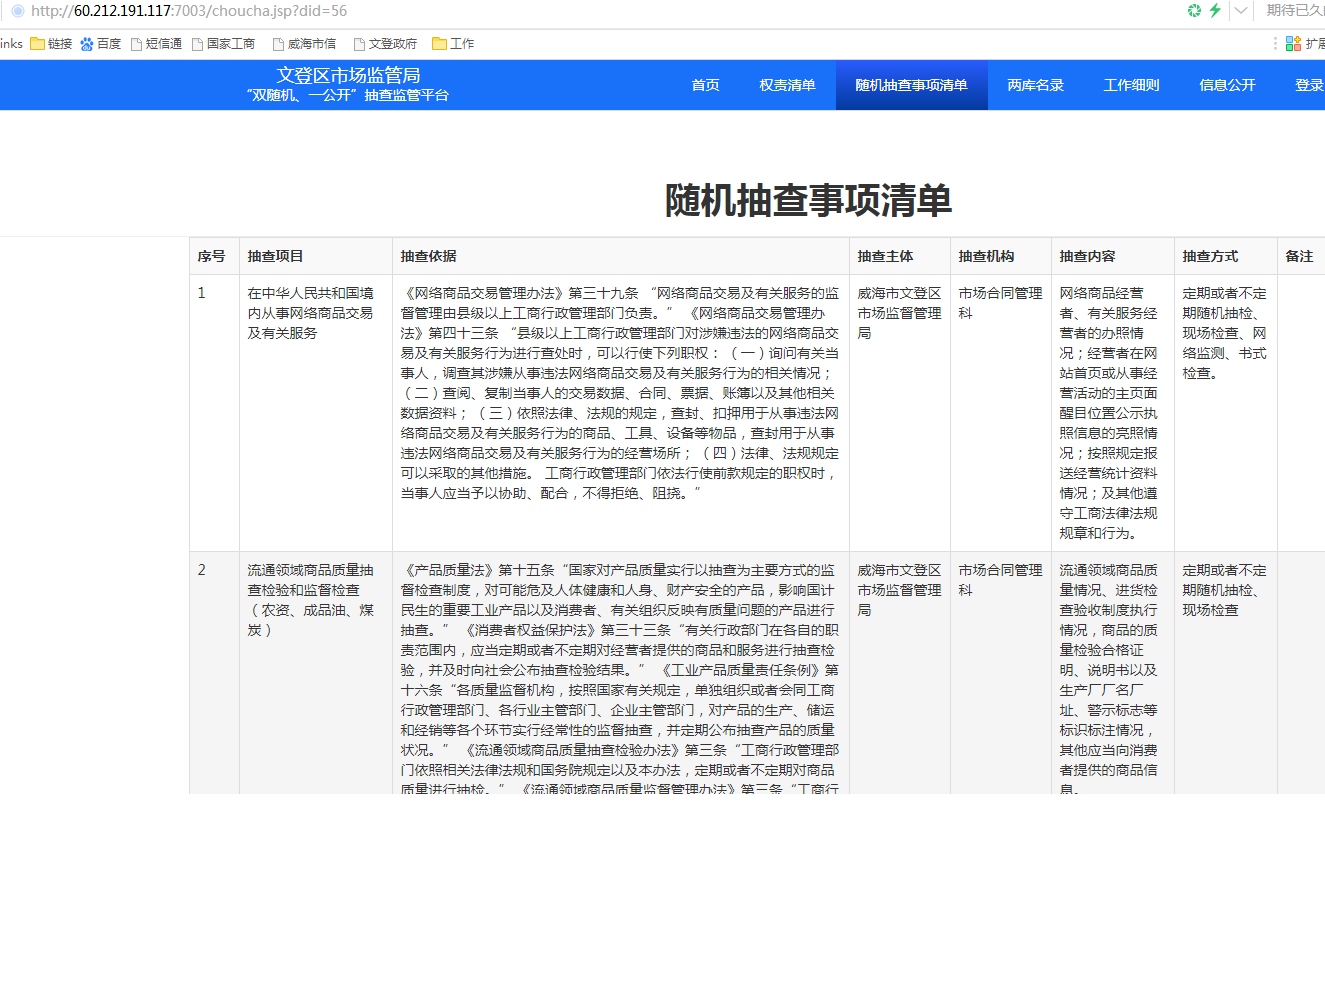Click the 登录 login link

click(x=1309, y=85)
